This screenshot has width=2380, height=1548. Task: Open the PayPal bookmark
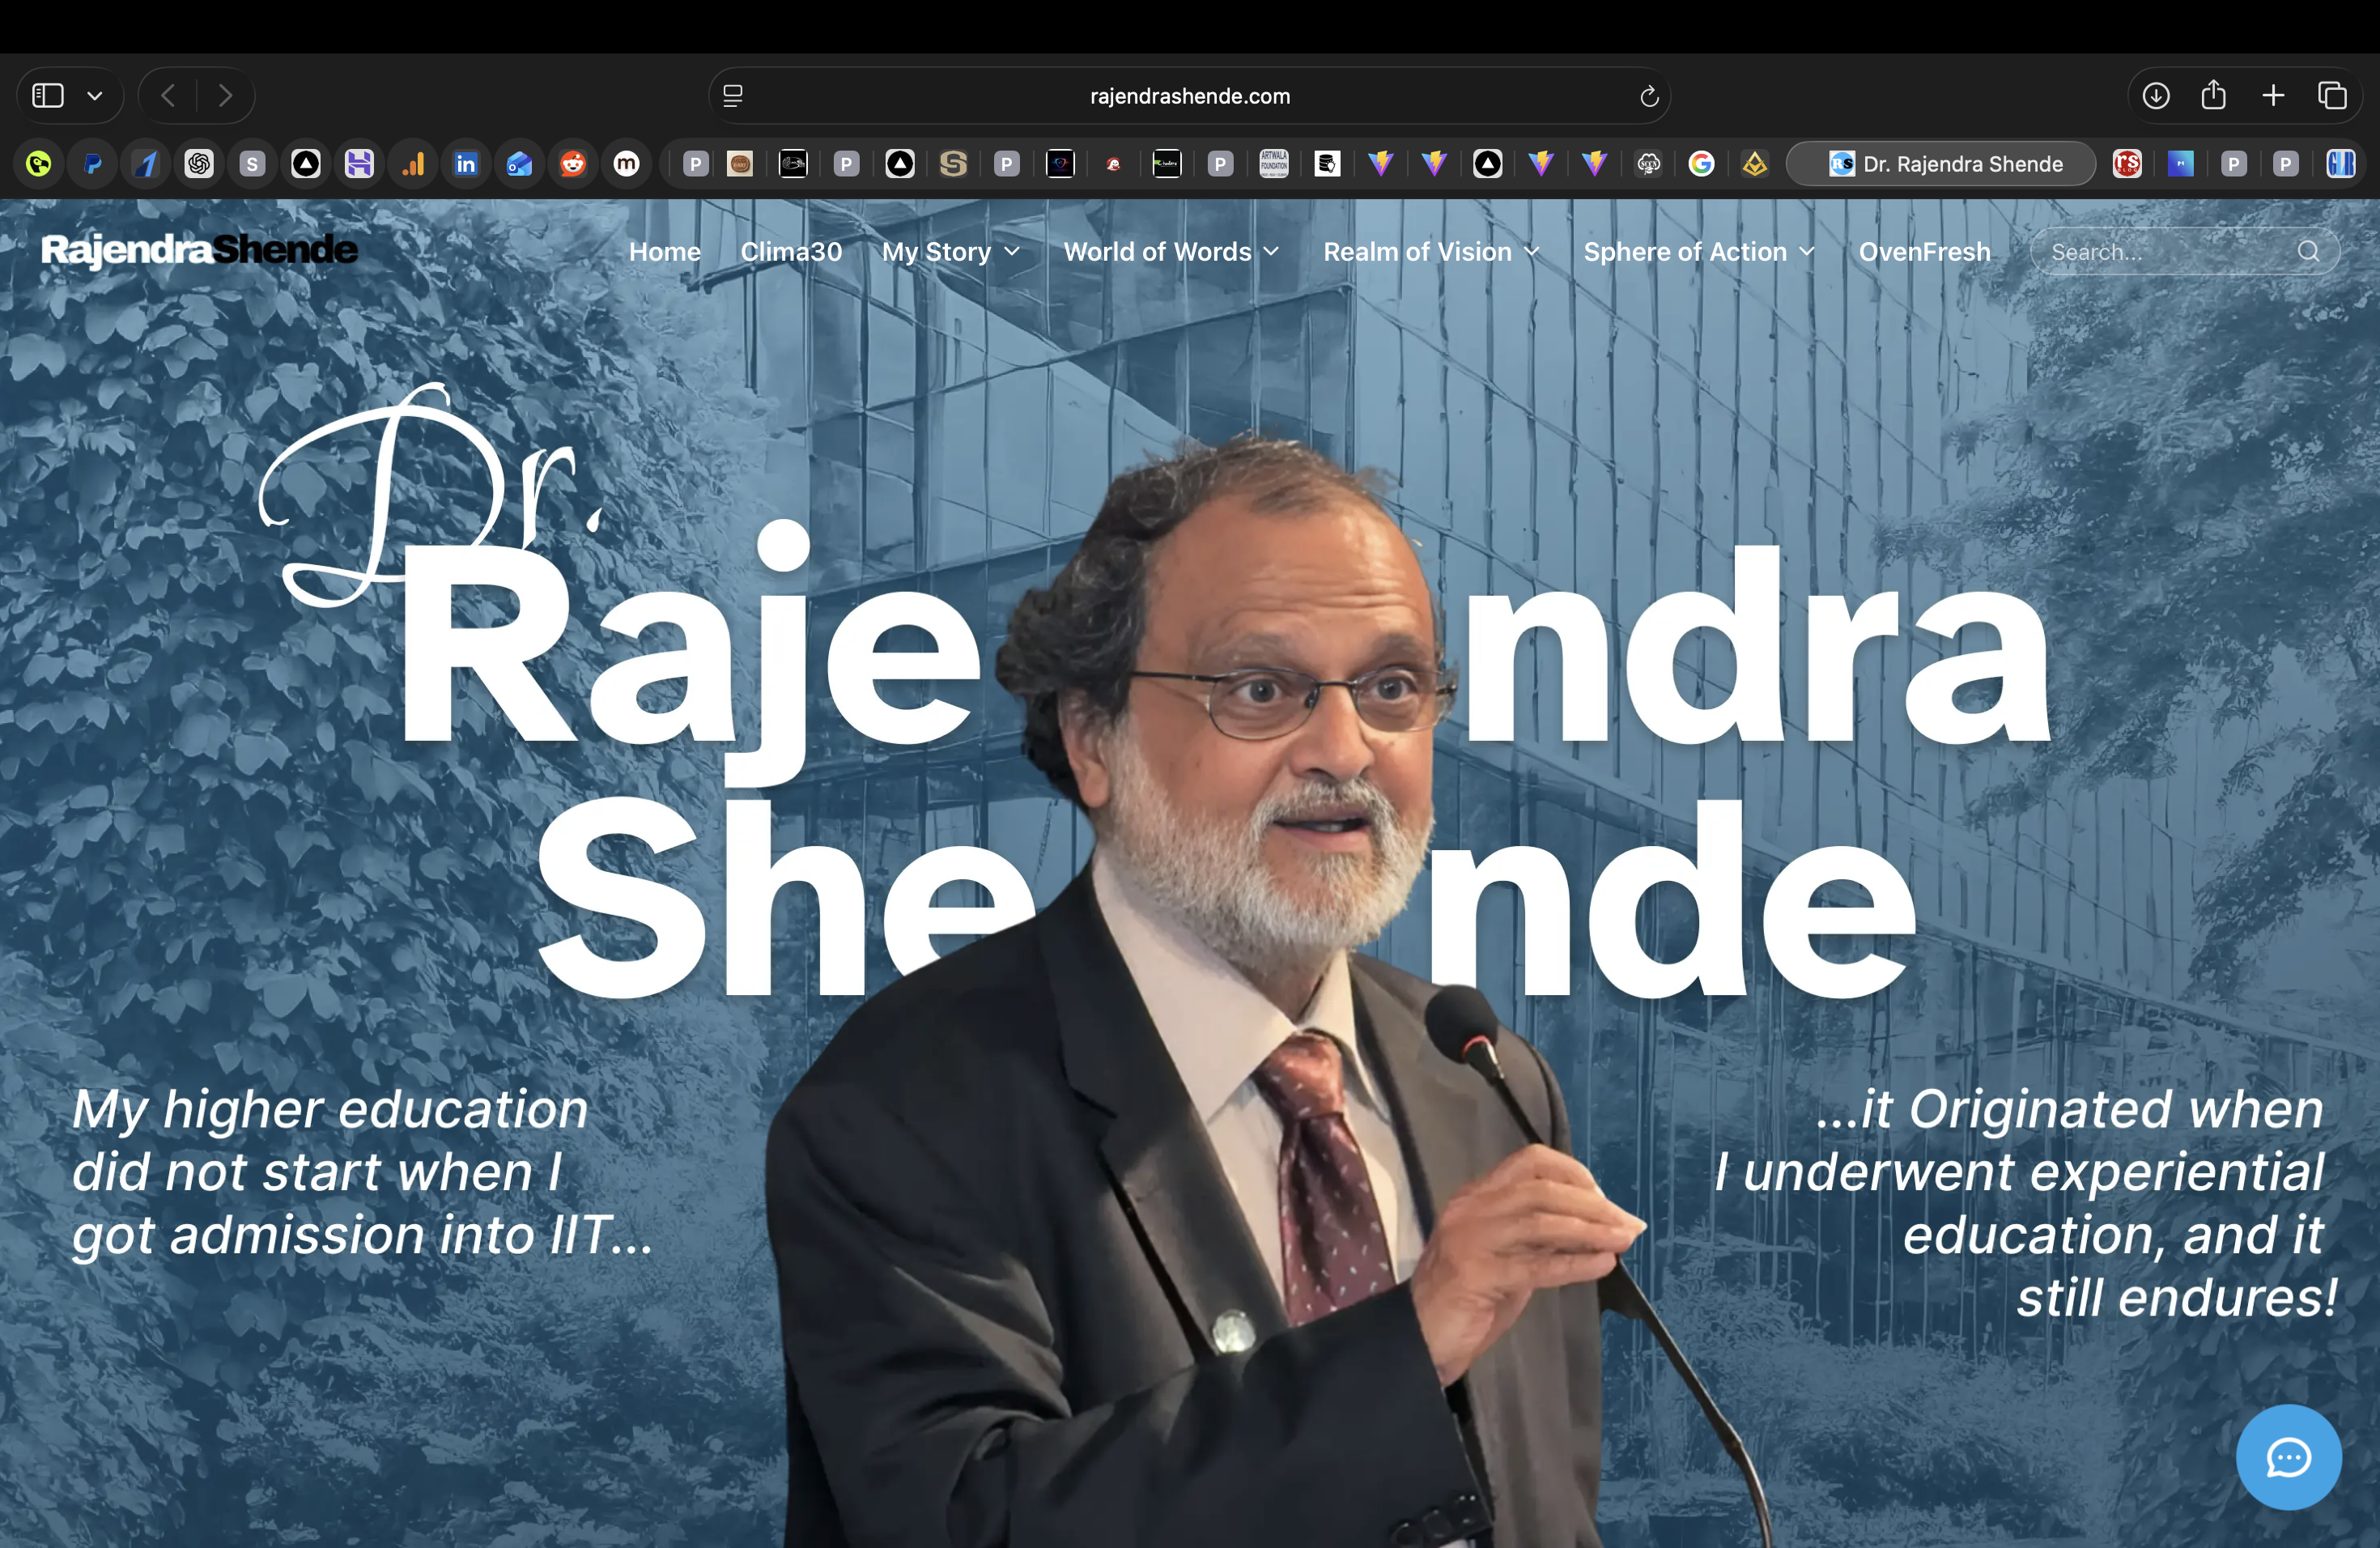pos(93,164)
